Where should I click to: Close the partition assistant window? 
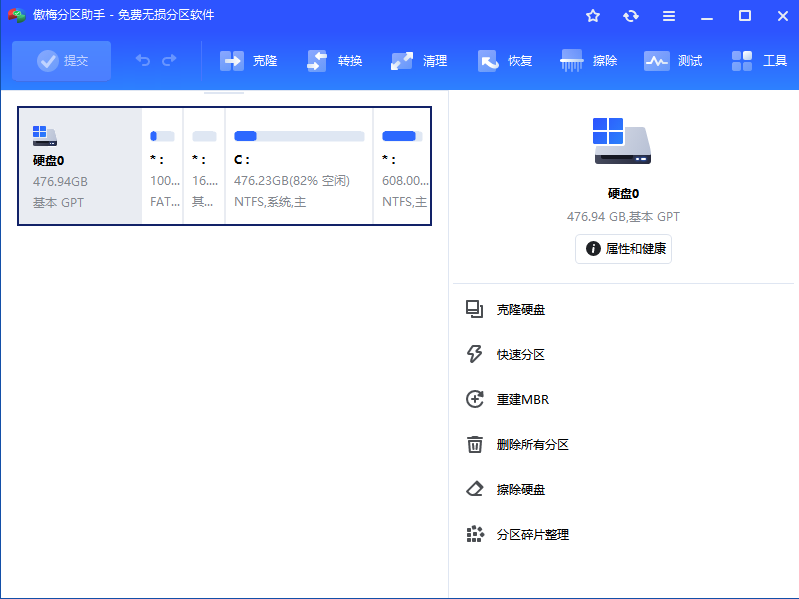coord(783,16)
